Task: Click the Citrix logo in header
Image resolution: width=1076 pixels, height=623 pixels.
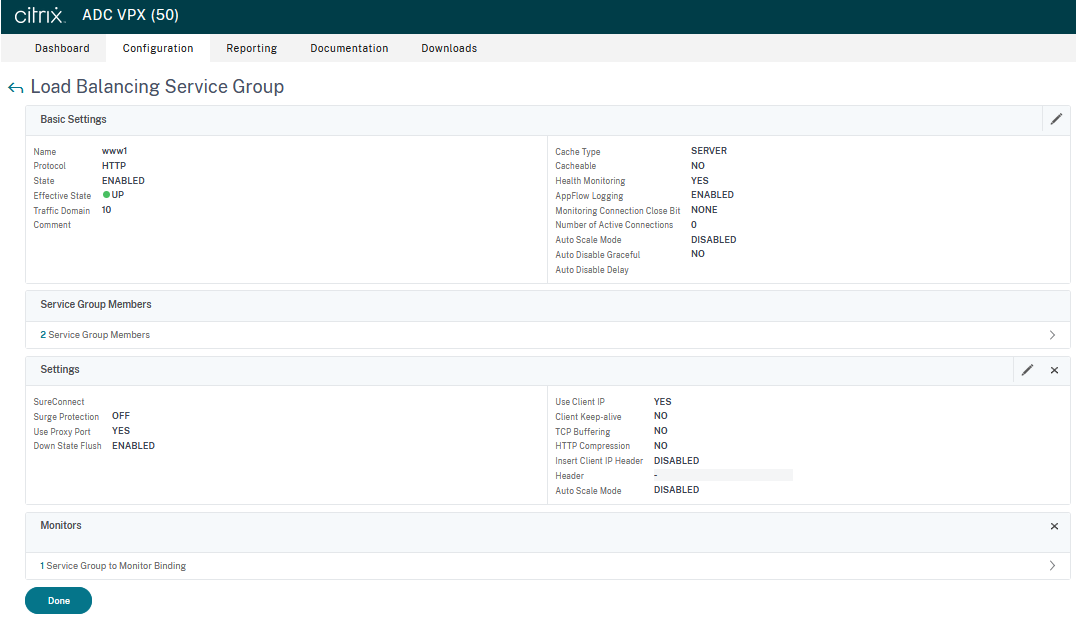Action: [x=40, y=16]
